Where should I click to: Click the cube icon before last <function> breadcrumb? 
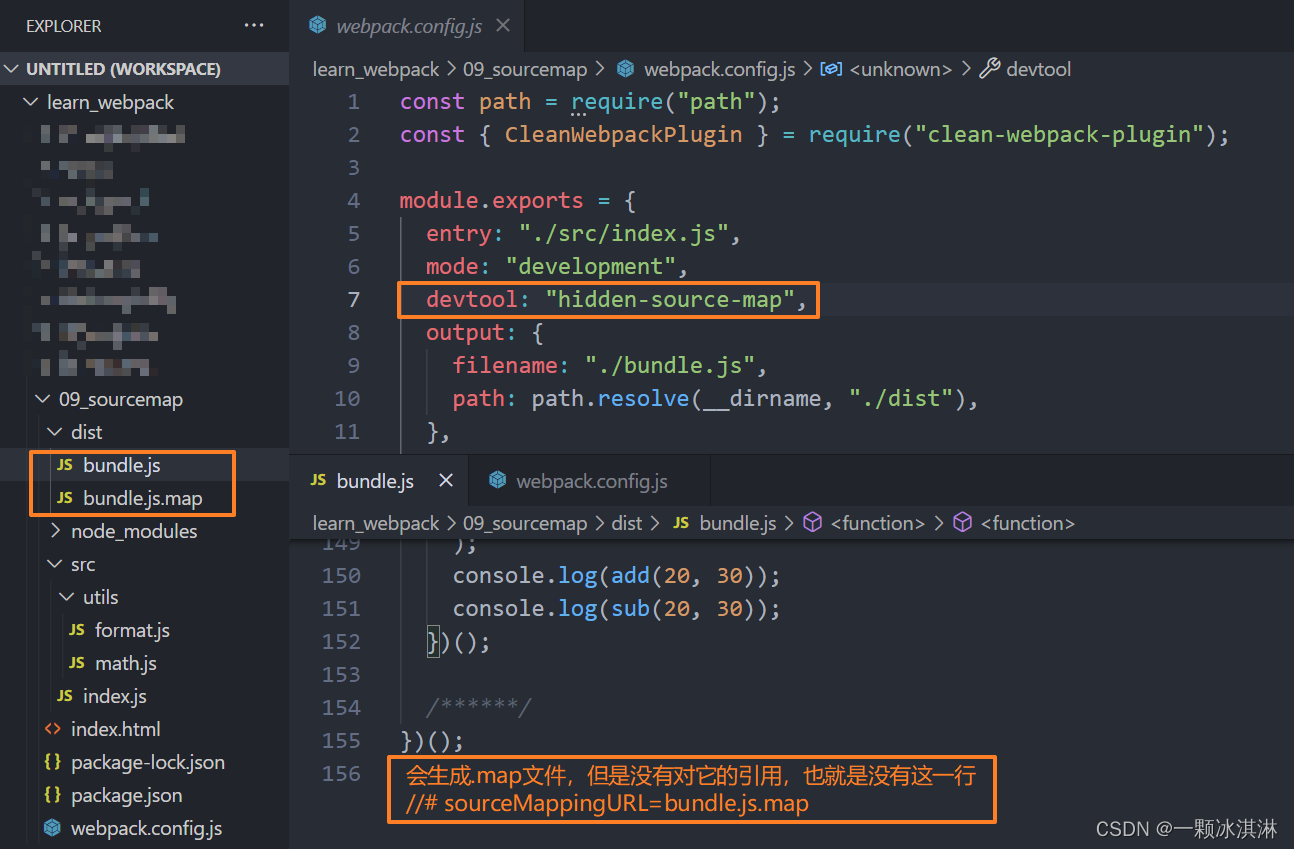tap(963, 523)
